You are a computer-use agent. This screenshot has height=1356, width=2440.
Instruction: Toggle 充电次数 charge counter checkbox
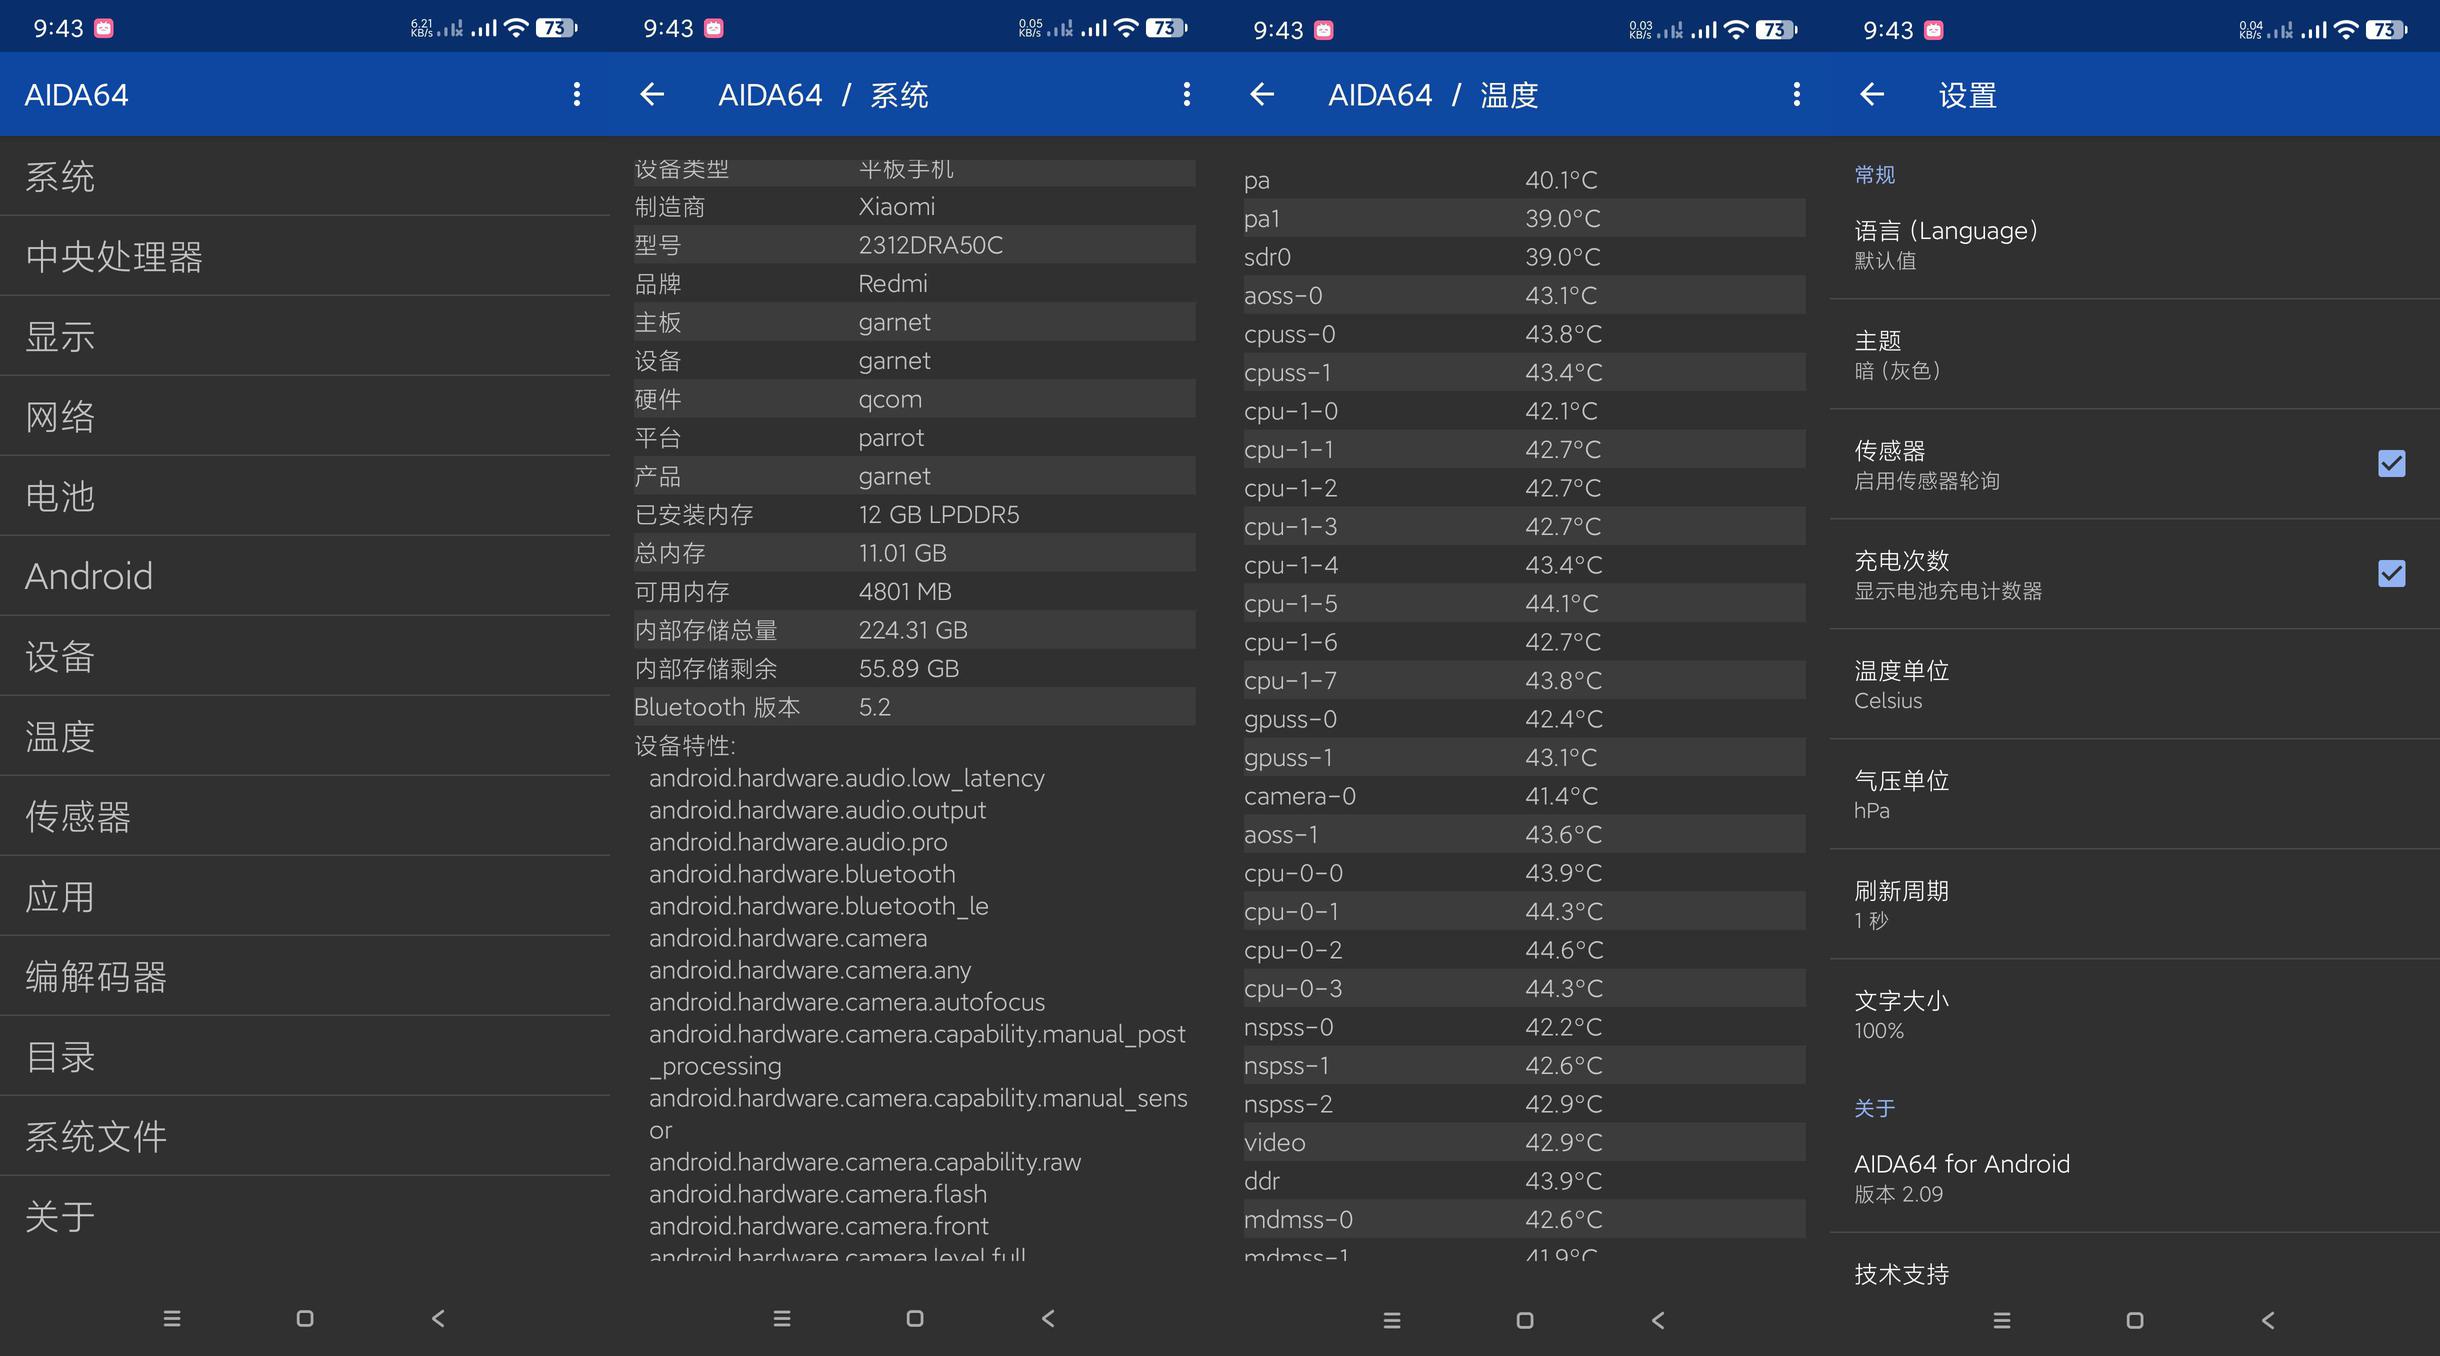(2392, 573)
